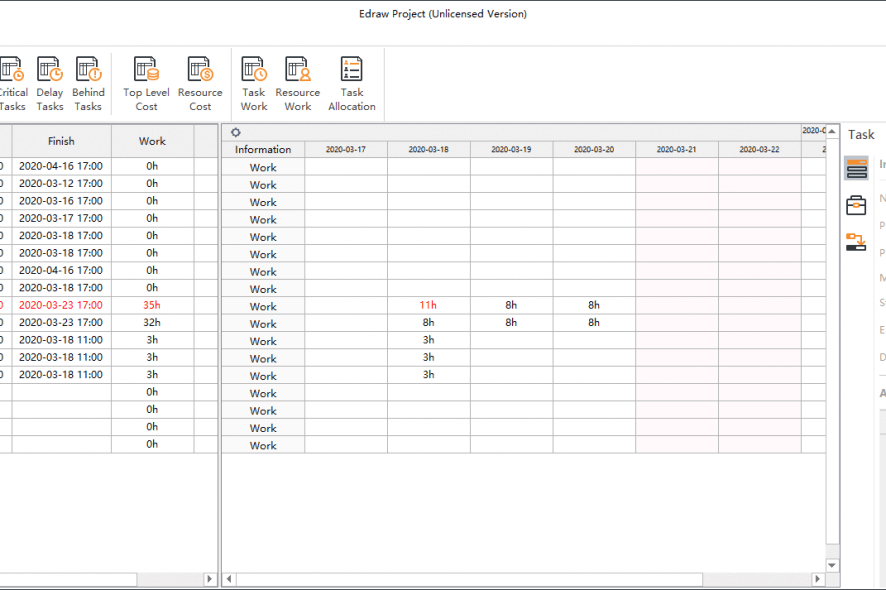This screenshot has height=590, width=886.
Task: Open the Task Allocation report
Action: click(x=351, y=84)
